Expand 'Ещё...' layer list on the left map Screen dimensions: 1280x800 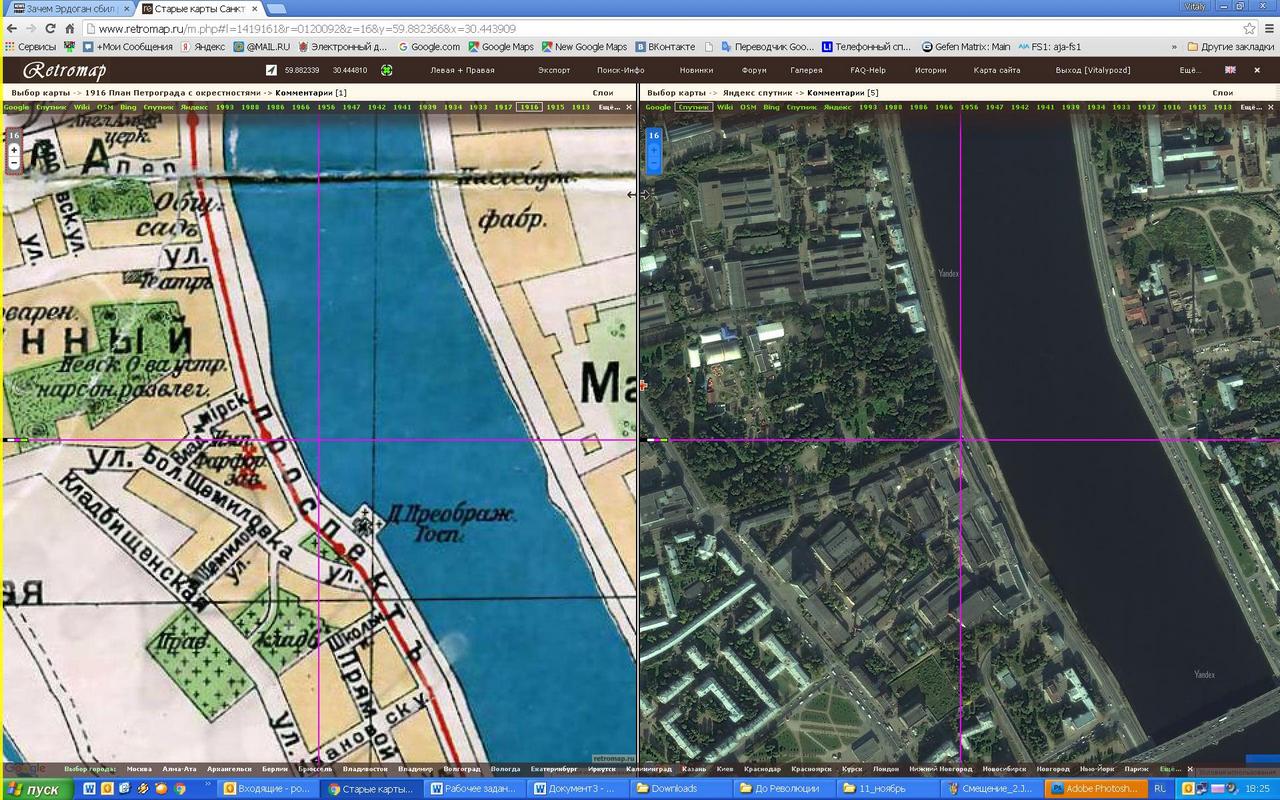coord(609,107)
